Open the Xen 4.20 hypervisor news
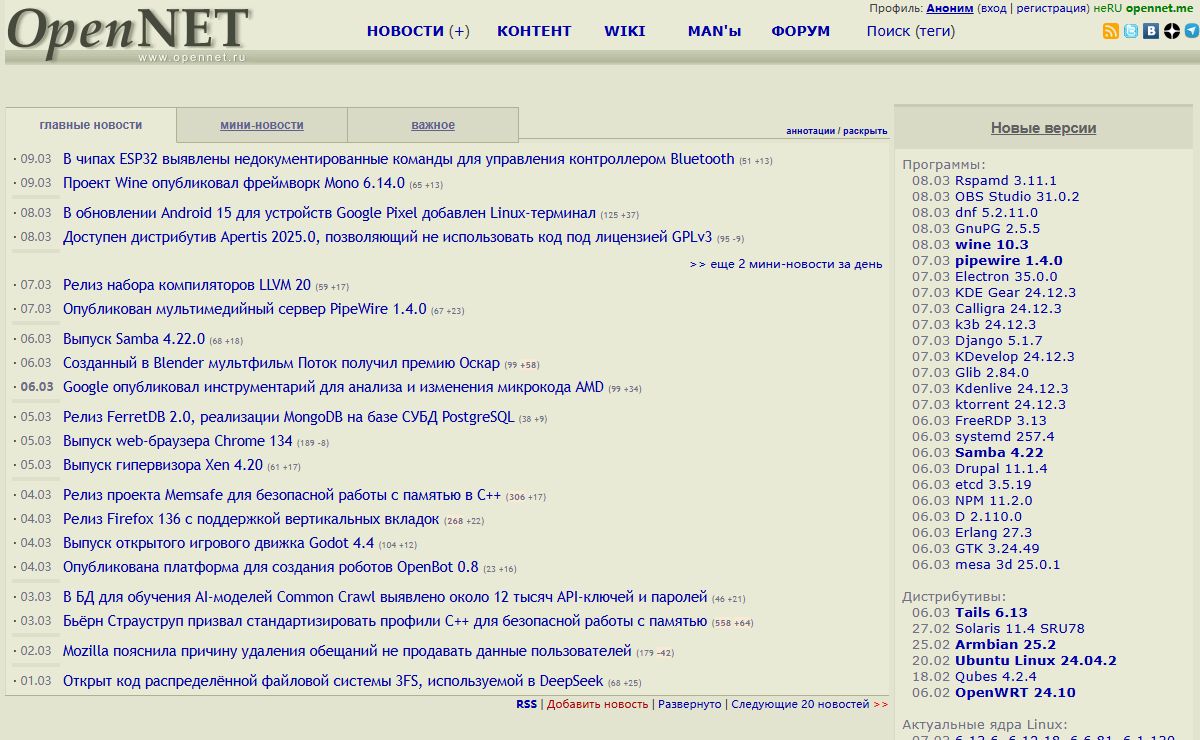Viewport: 1200px width, 740px height. point(163,465)
